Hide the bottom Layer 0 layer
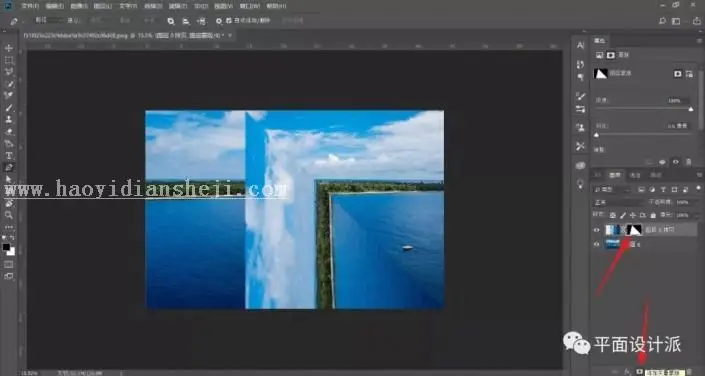The height and width of the screenshot is (376, 705). pos(597,244)
